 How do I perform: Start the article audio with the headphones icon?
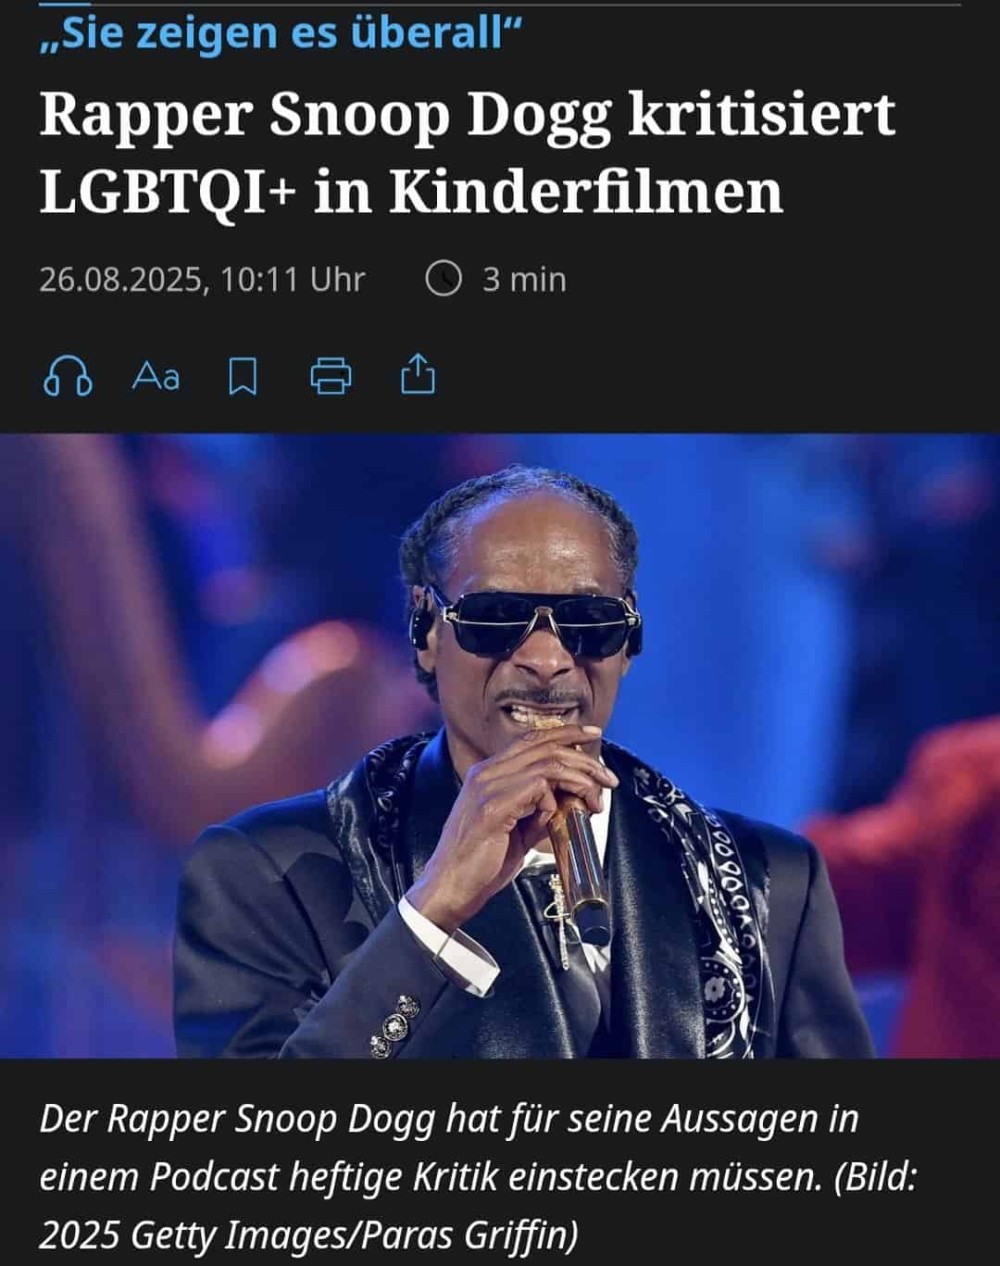(68, 377)
